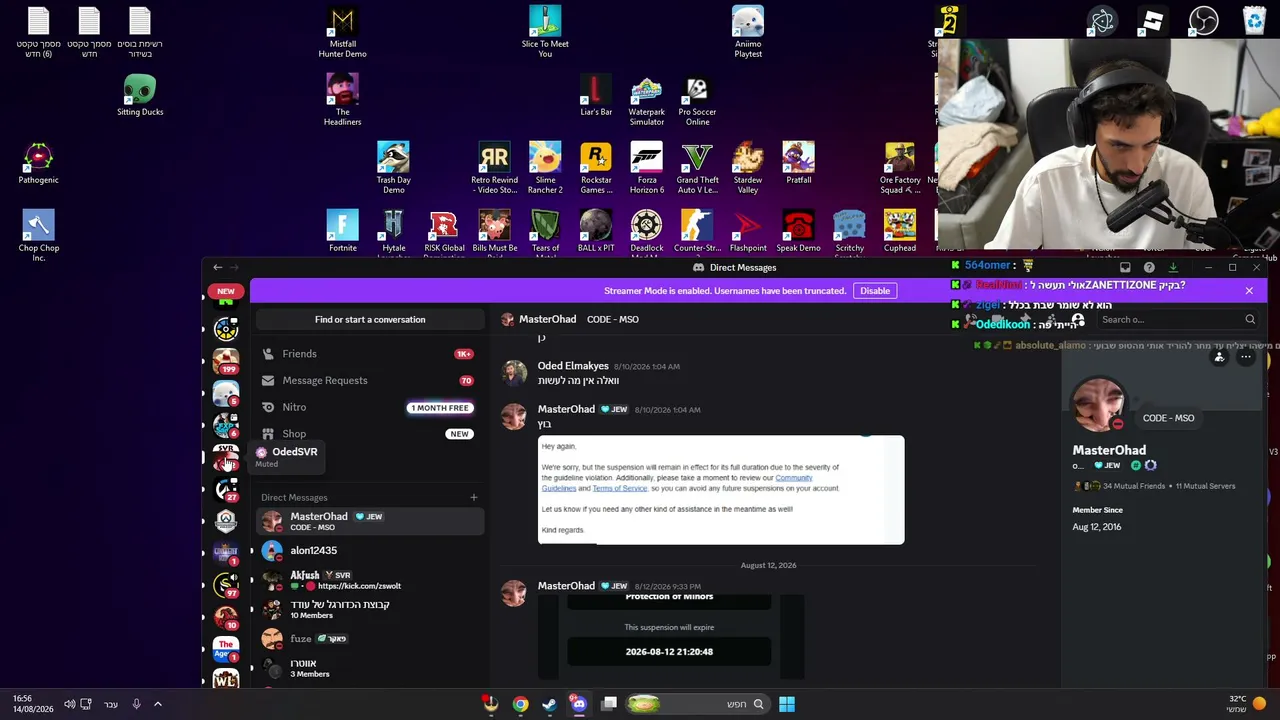
Task: Open the colorful wheel server icon
Action: click(226, 329)
